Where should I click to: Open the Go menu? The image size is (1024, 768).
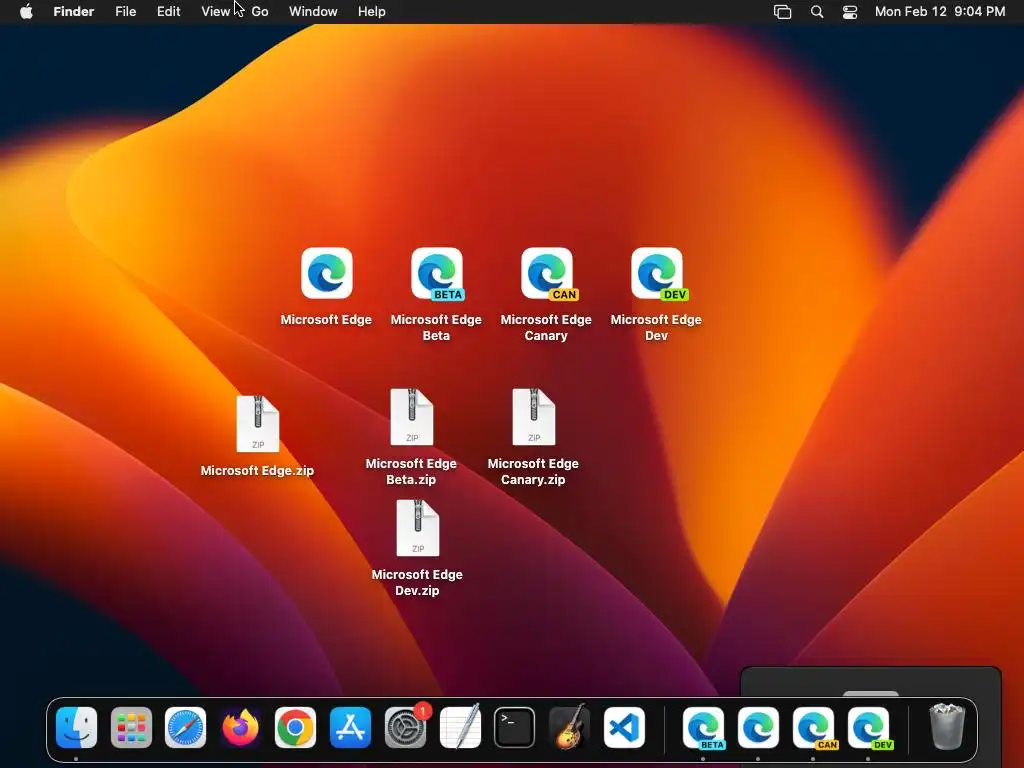[260, 11]
